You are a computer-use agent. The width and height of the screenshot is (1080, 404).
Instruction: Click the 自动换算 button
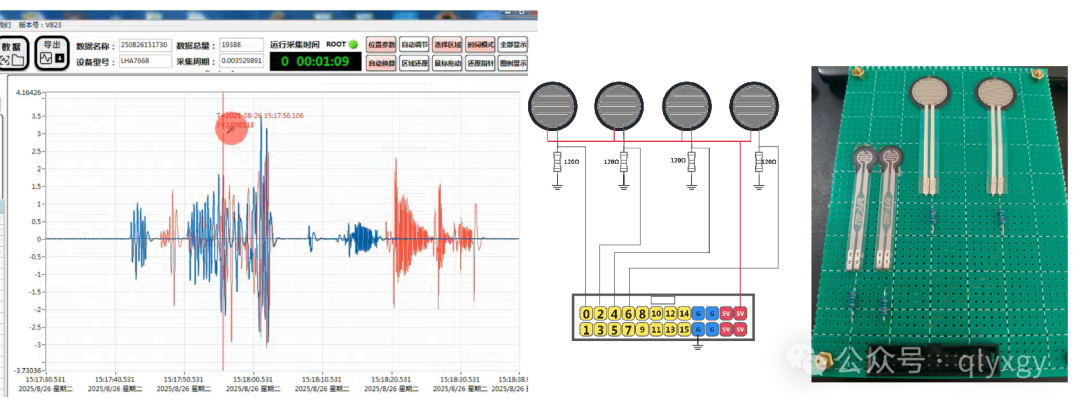pos(381,63)
